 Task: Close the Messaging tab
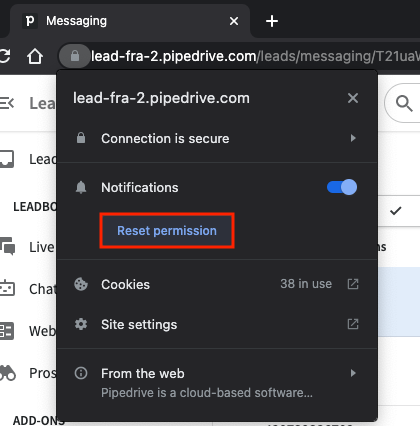(234, 21)
